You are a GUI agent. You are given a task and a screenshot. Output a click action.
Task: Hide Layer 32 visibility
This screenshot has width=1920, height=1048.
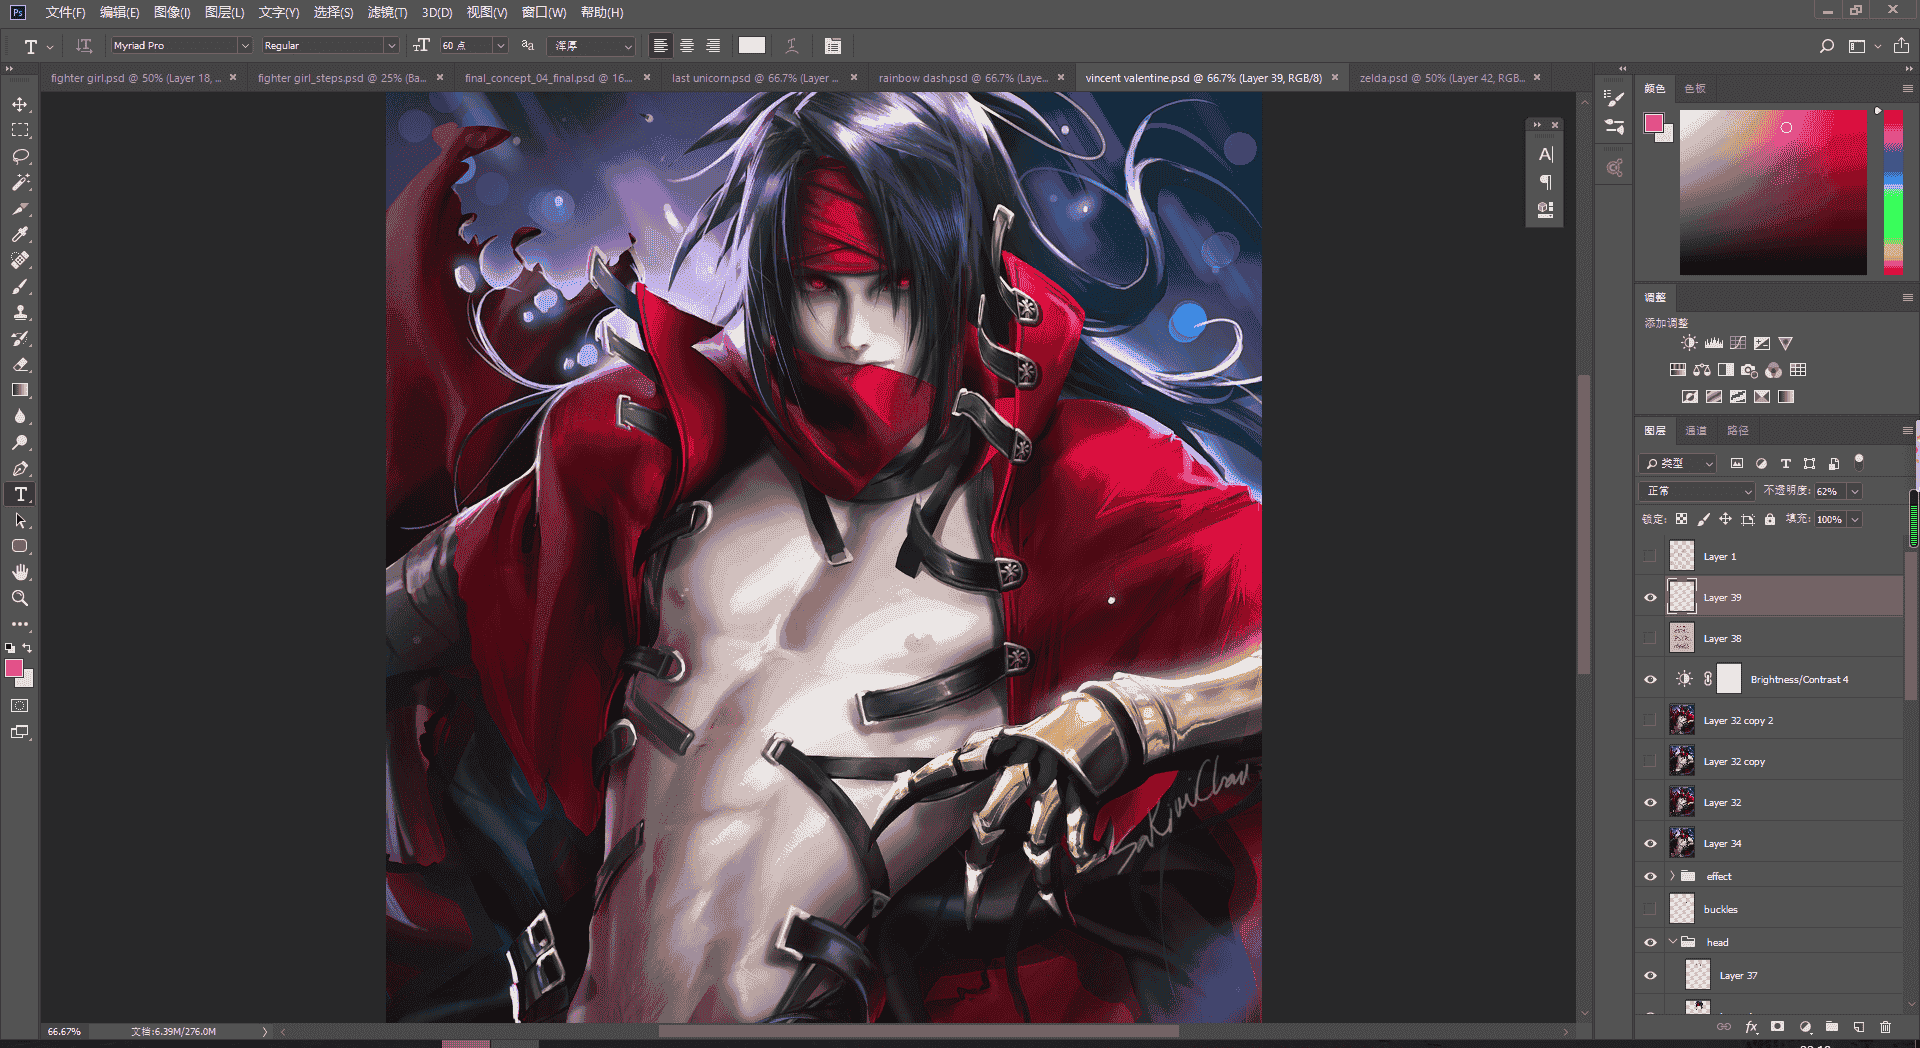1650,802
